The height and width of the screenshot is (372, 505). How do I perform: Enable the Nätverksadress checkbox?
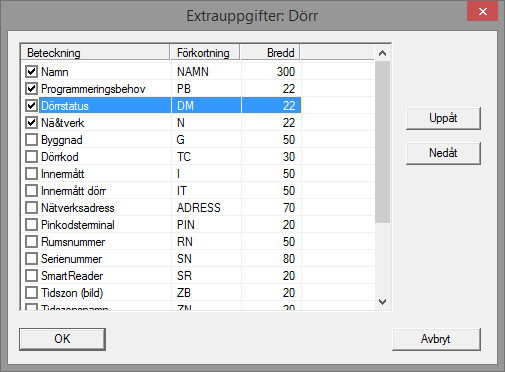(31, 208)
